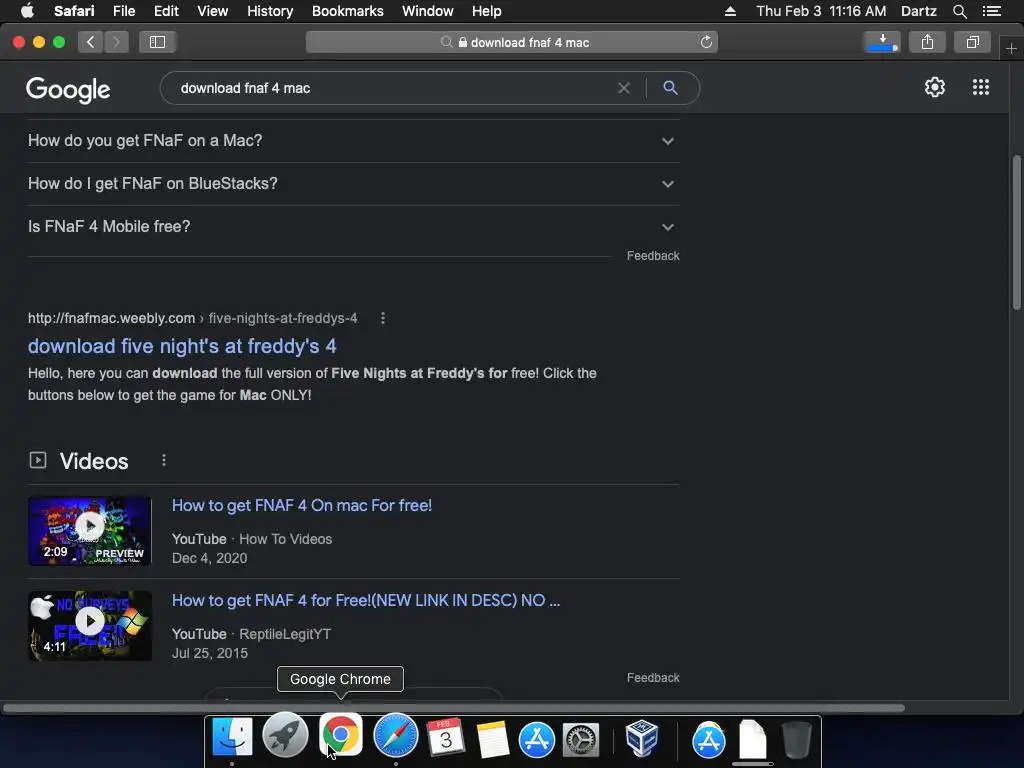The height and width of the screenshot is (768, 1024).
Task: Open VirtualBox from the Dock
Action: click(x=641, y=738)
